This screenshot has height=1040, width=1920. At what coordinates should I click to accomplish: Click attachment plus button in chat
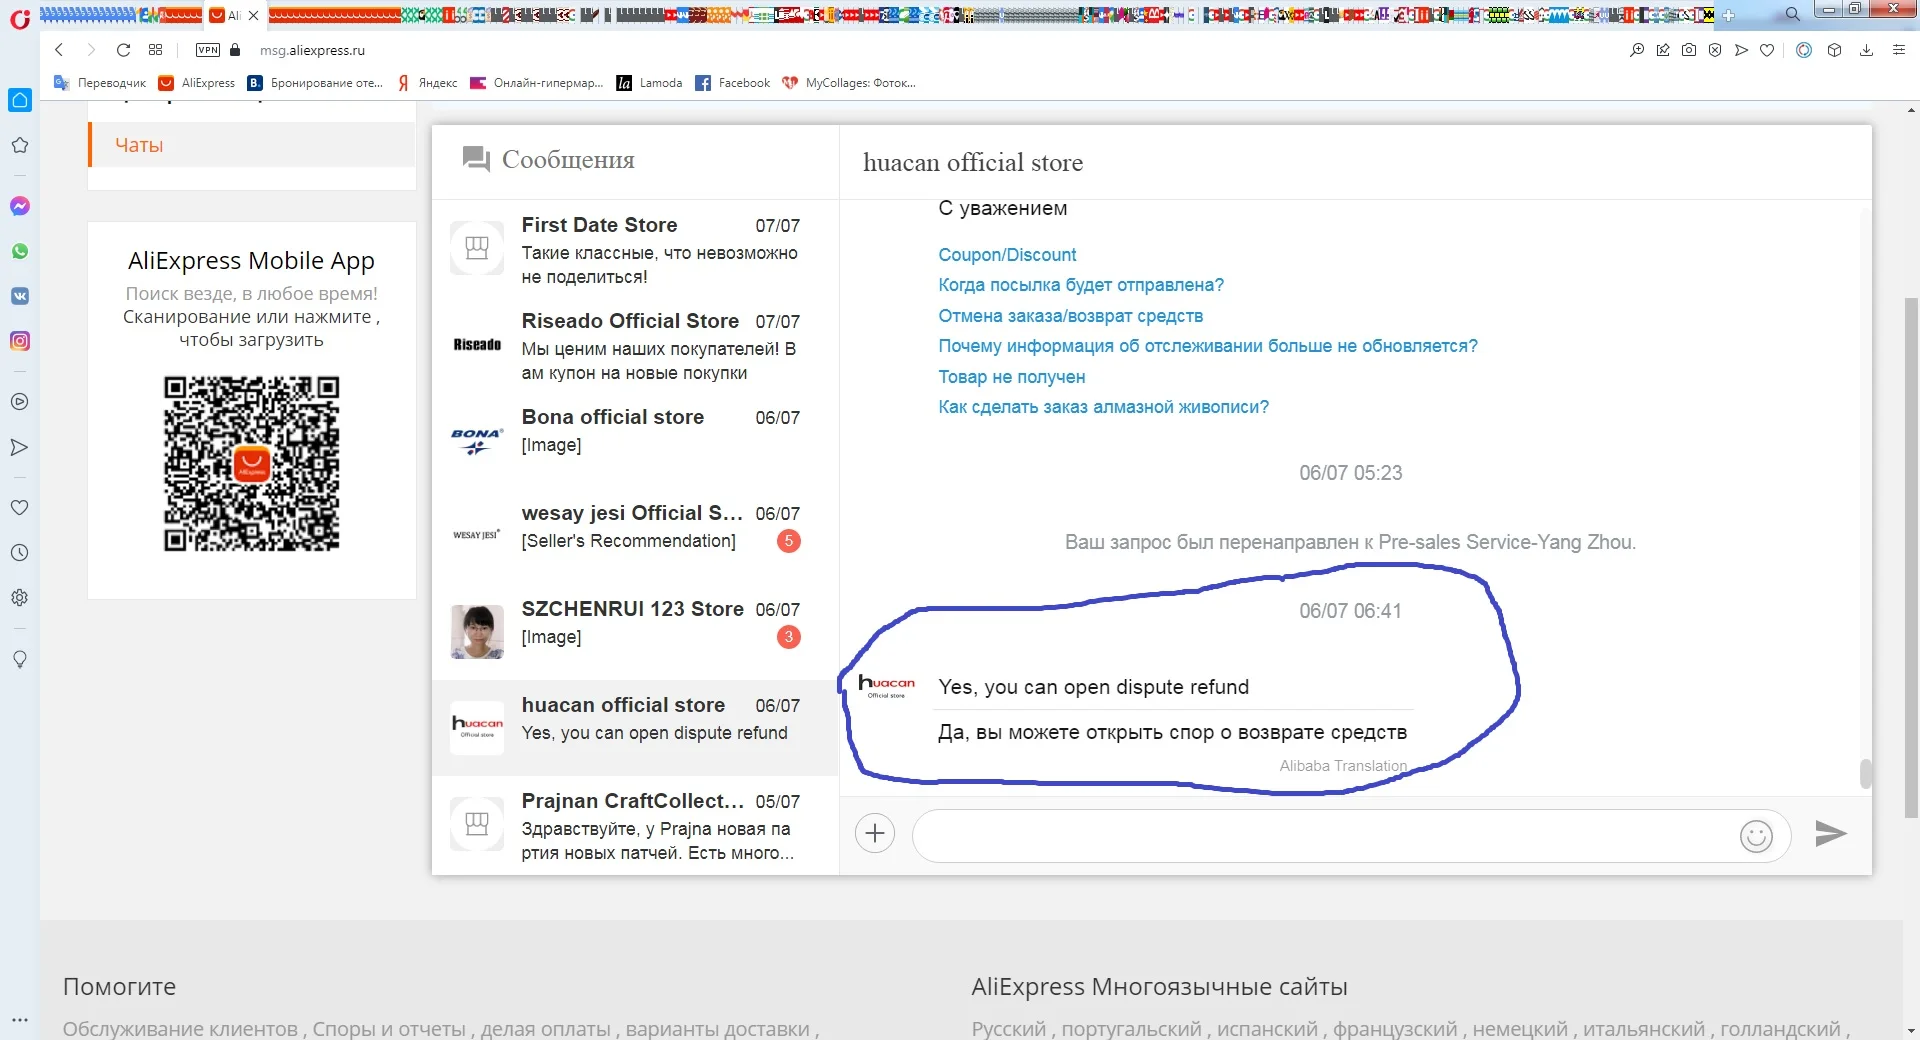tap(875, 833)
